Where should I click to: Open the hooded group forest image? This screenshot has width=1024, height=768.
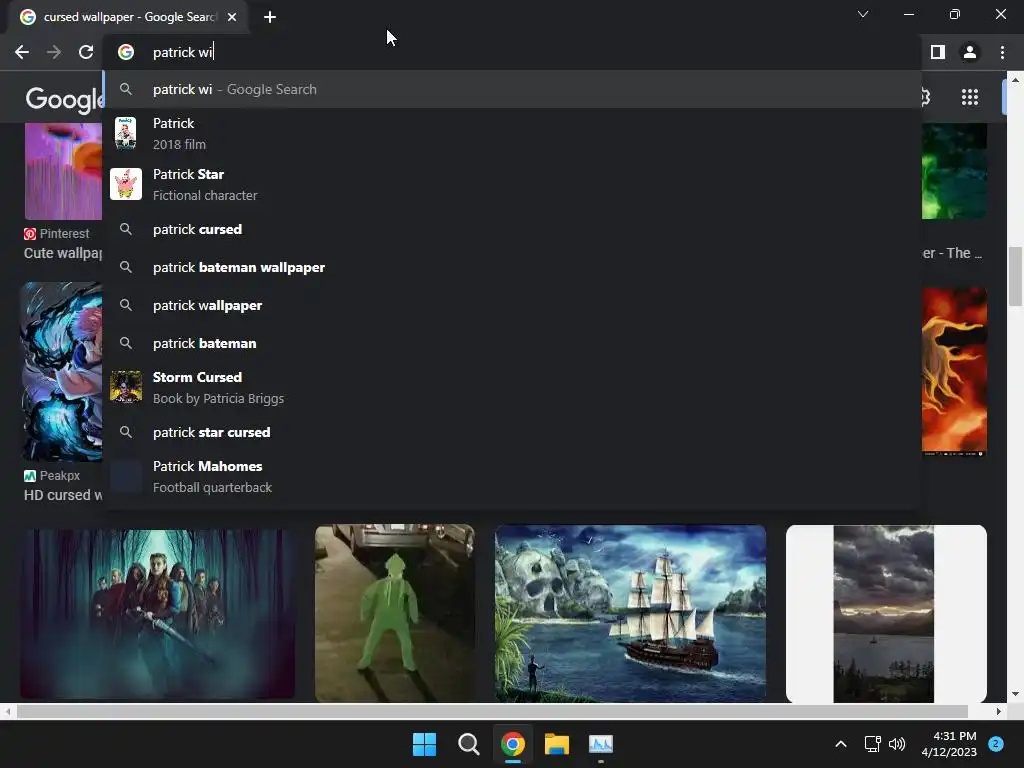click(x=157, y=614)
